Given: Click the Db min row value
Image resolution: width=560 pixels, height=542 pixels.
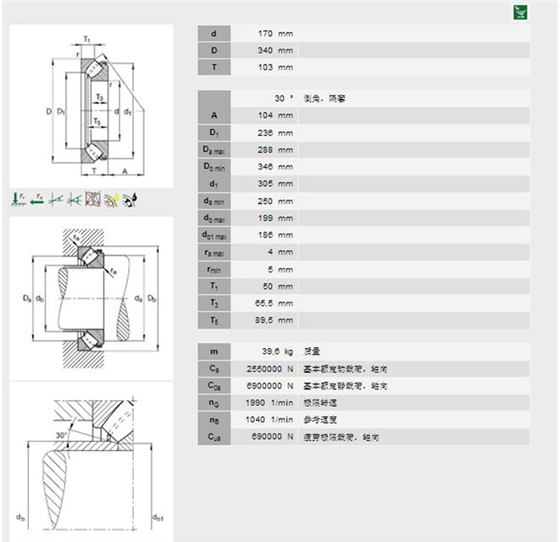Looking at the screenshot, I should (x=275, y=166).
